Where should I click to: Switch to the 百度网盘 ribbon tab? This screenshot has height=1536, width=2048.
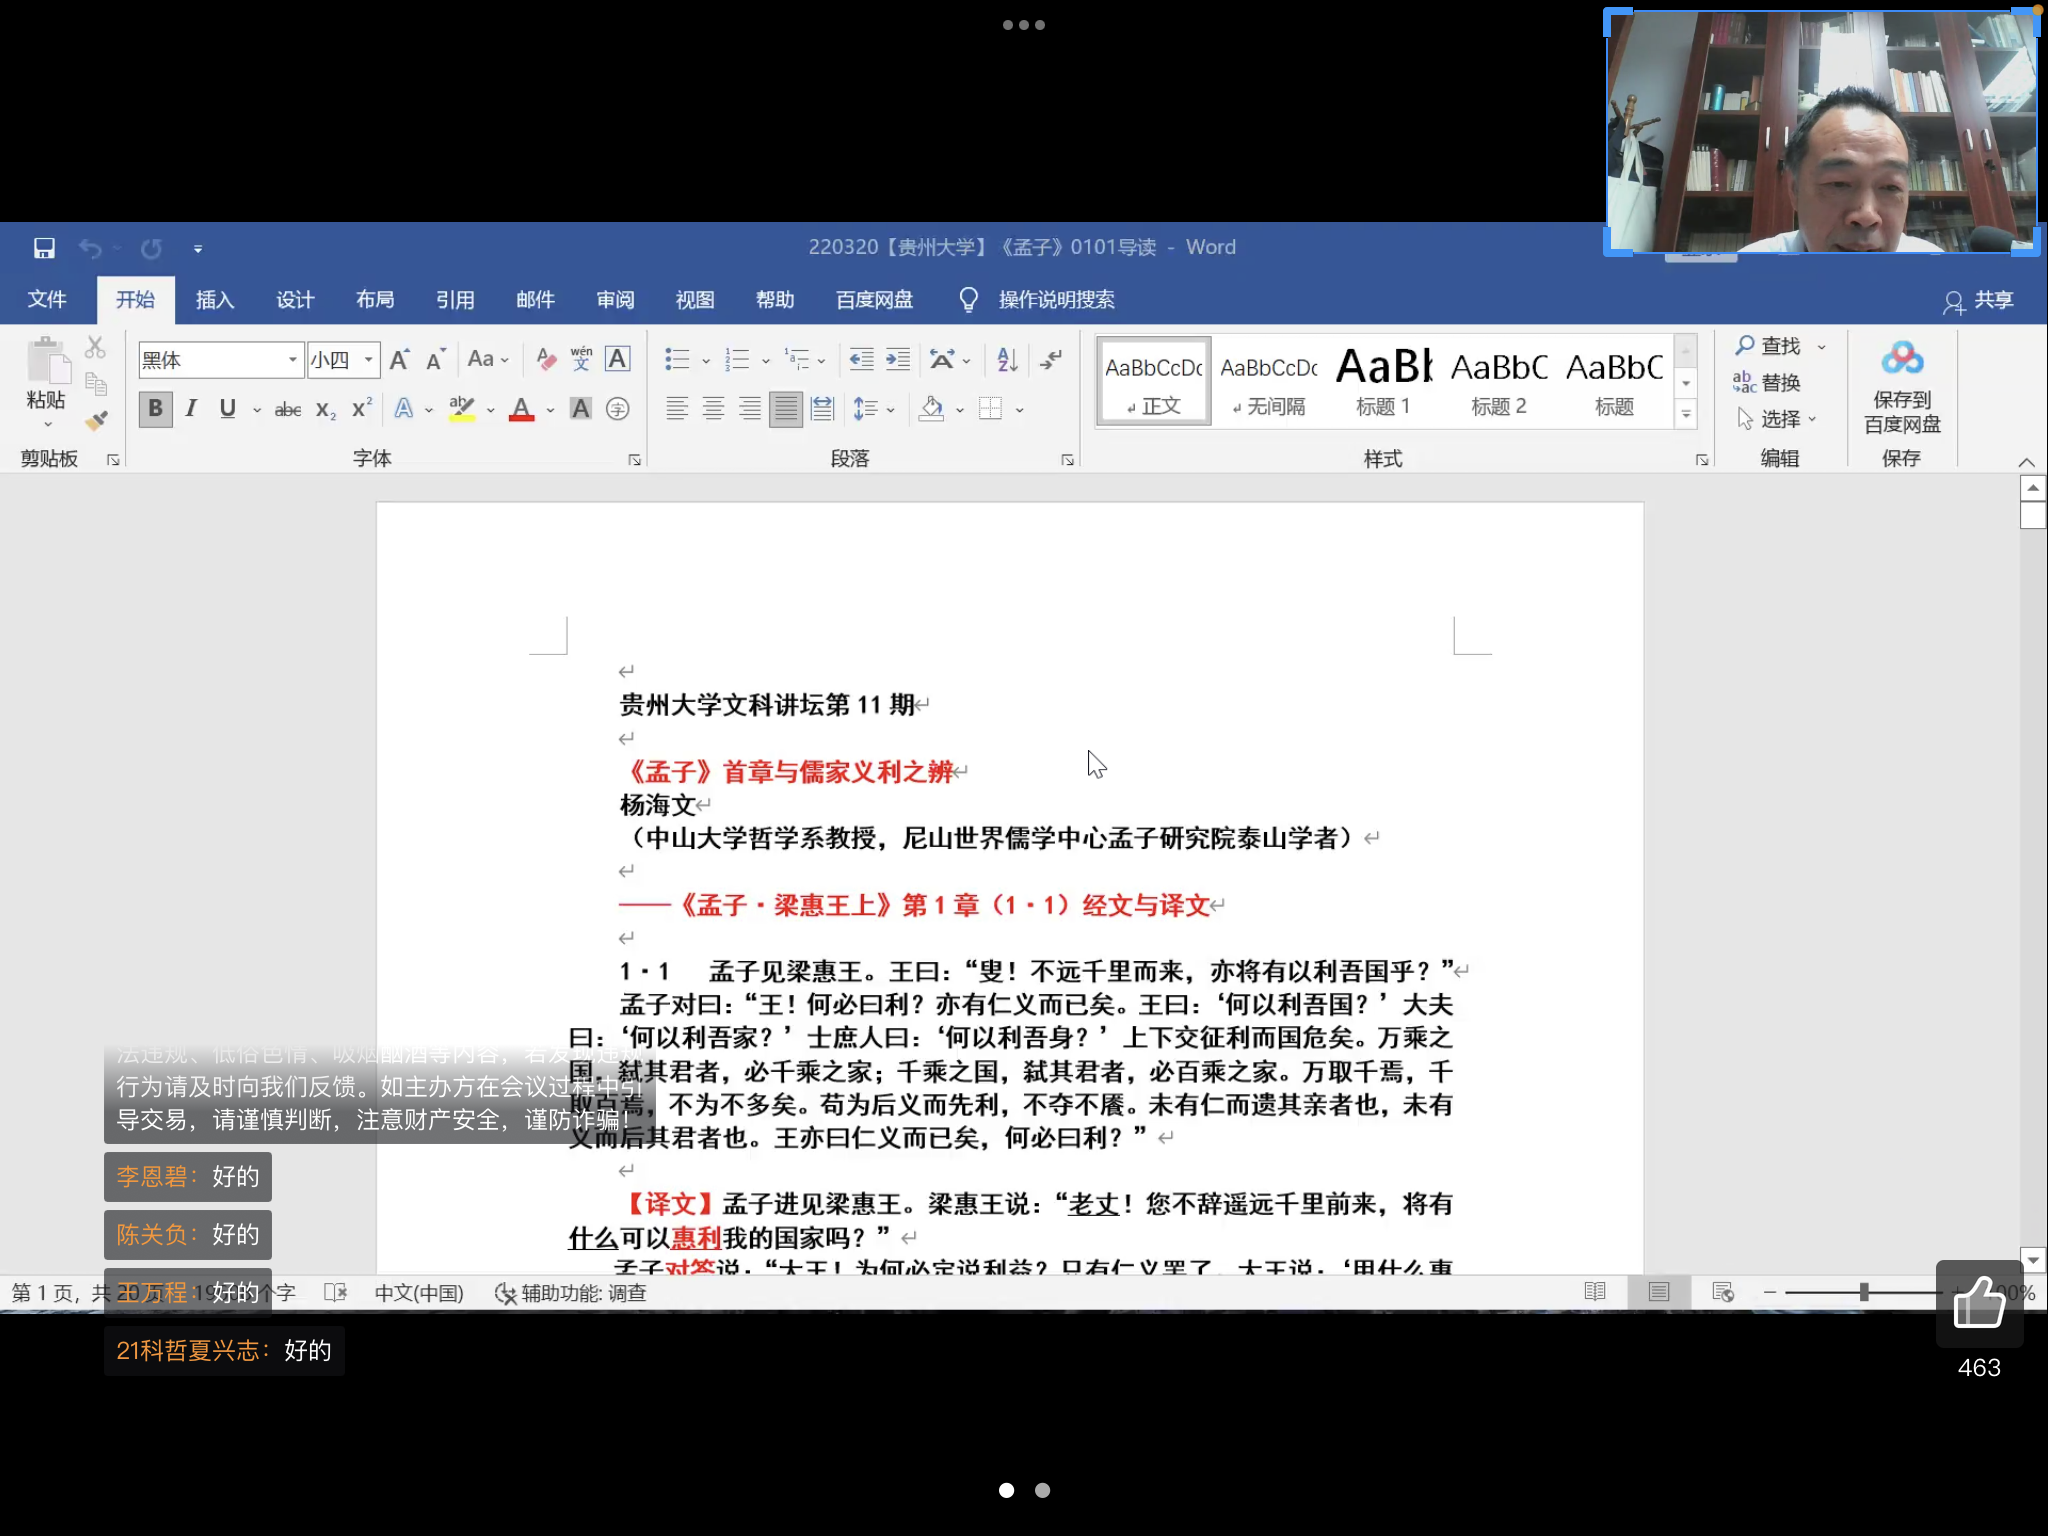pyautogui.click(x=875, y=300)
